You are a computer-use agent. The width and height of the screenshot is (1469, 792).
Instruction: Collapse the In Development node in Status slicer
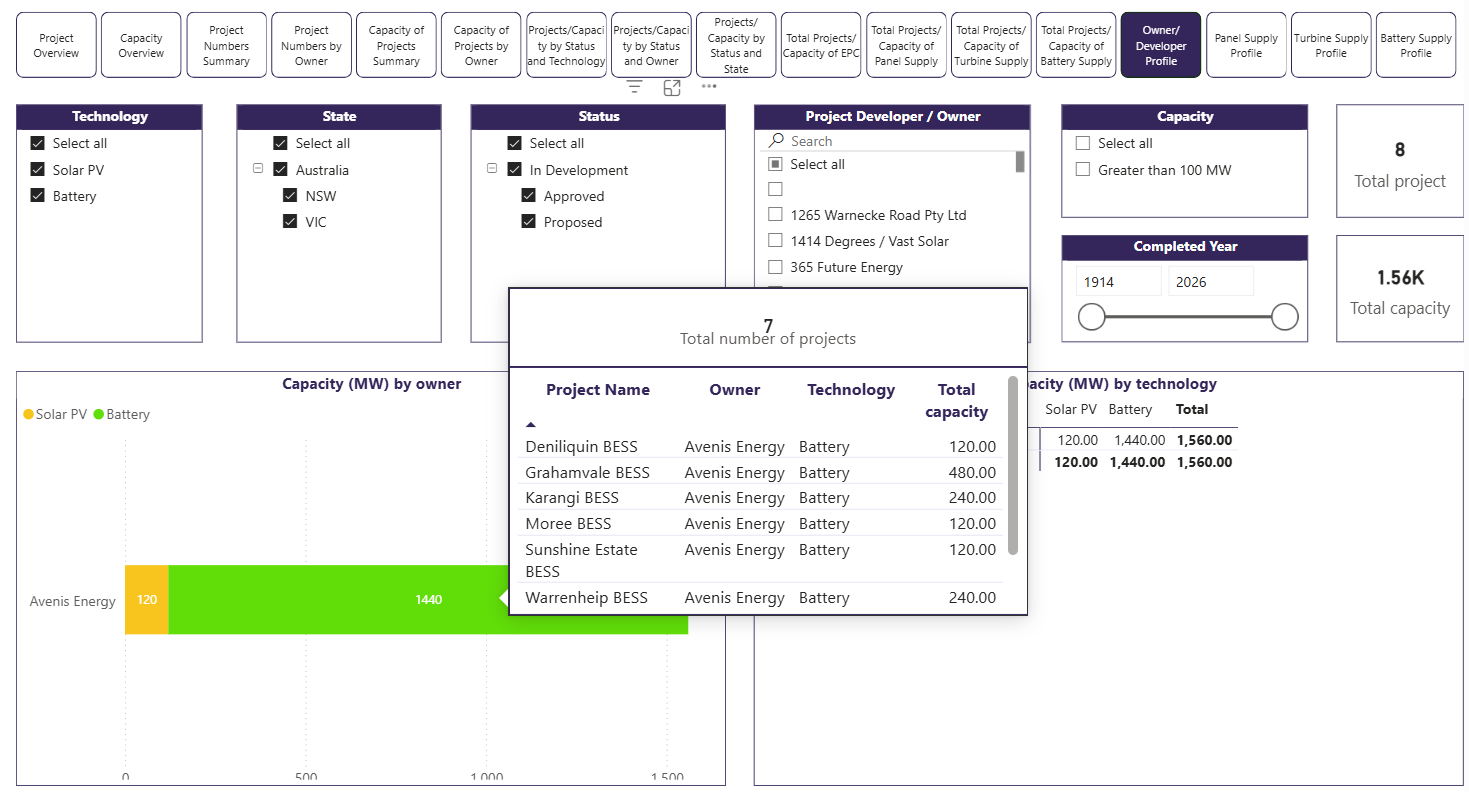point(492,169)
